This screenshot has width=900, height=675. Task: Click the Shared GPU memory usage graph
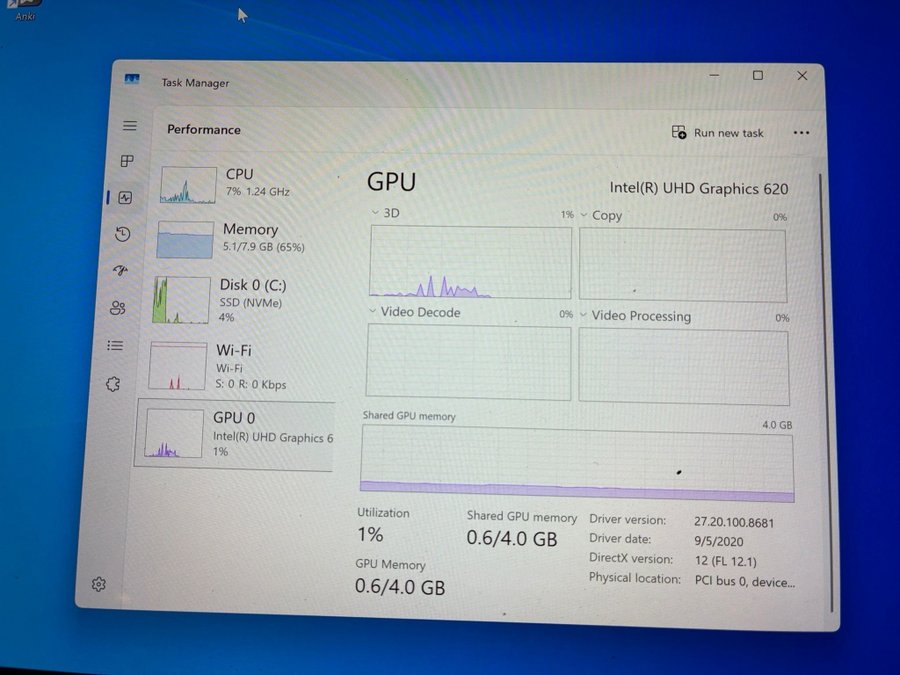tap(577, 462)
